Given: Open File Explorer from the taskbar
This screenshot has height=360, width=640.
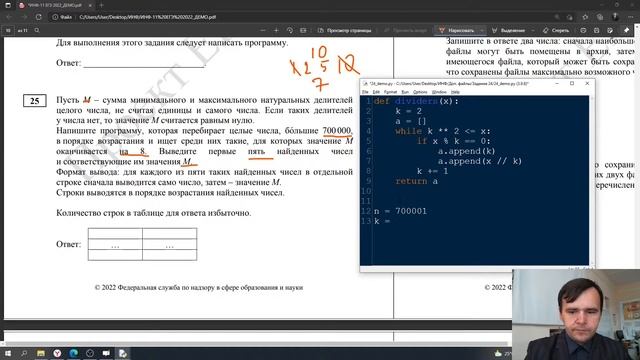Looking at the screenshot, I should 40,353.
